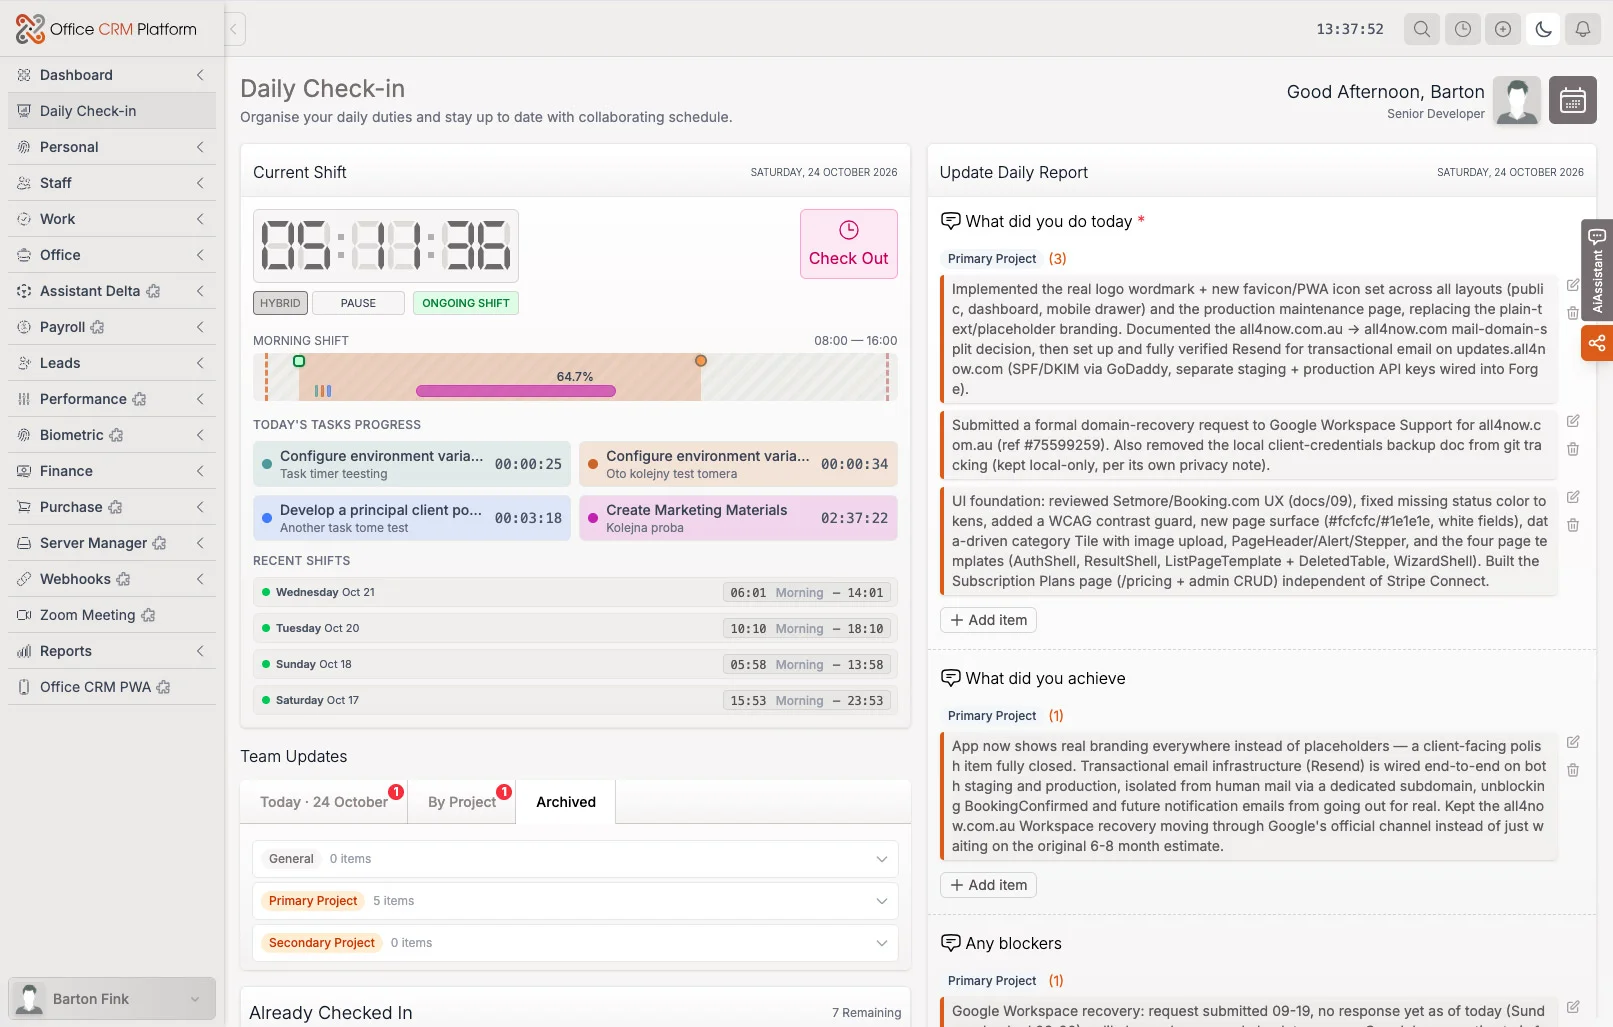This screenshot has width=1613, height=1027.
Task: Open the clock history icon in header
Action: pyautogui.click(x=1463, y=29)
